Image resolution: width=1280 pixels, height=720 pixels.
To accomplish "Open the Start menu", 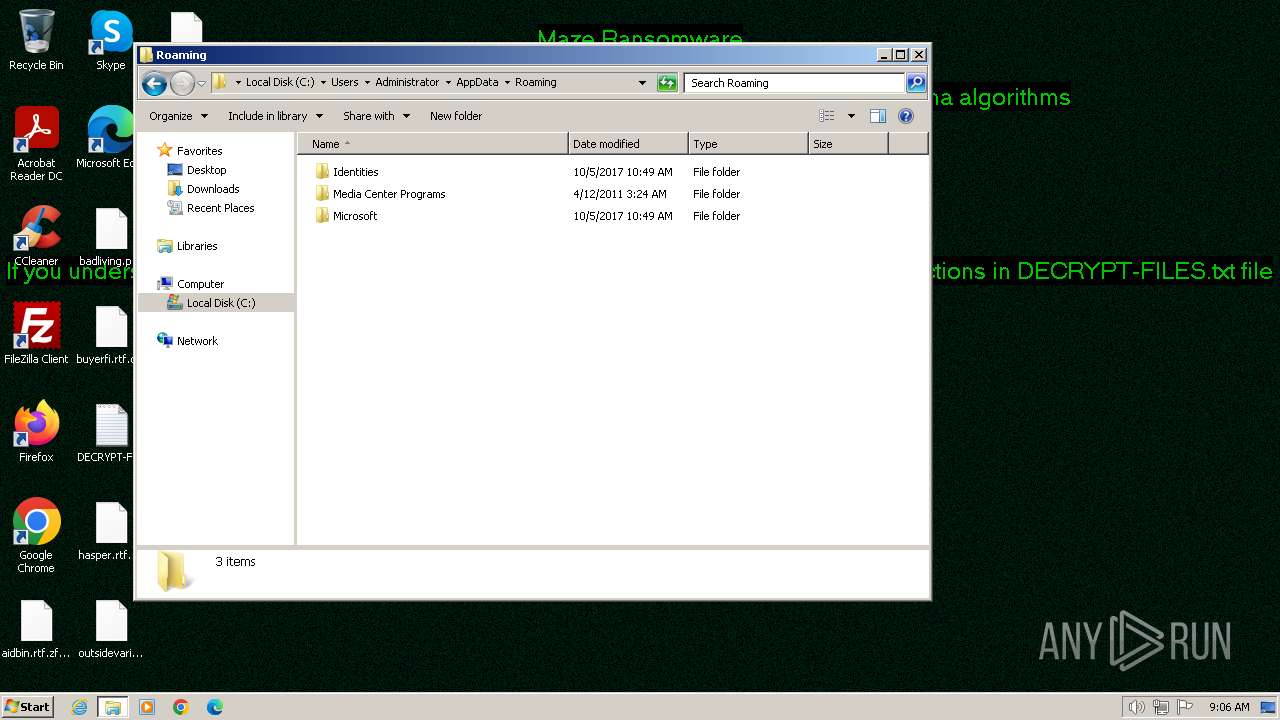I will (x=28, y=706).
